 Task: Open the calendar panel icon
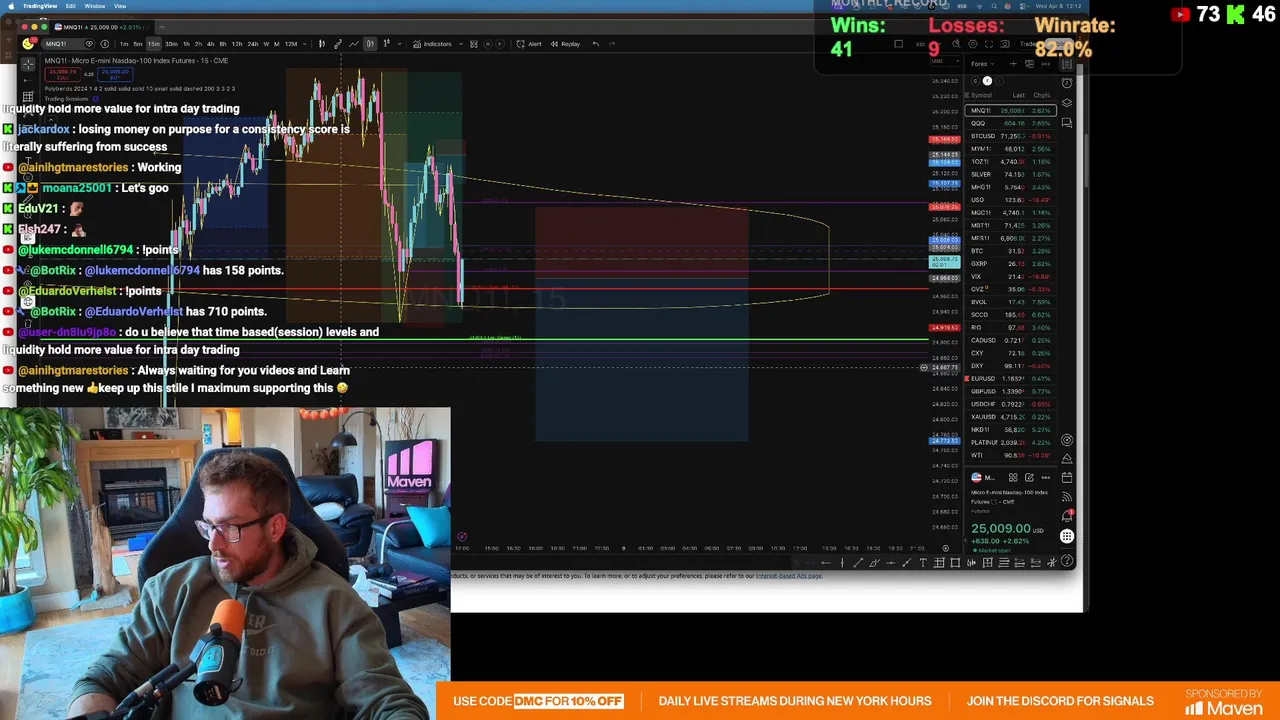point(1067,477)
